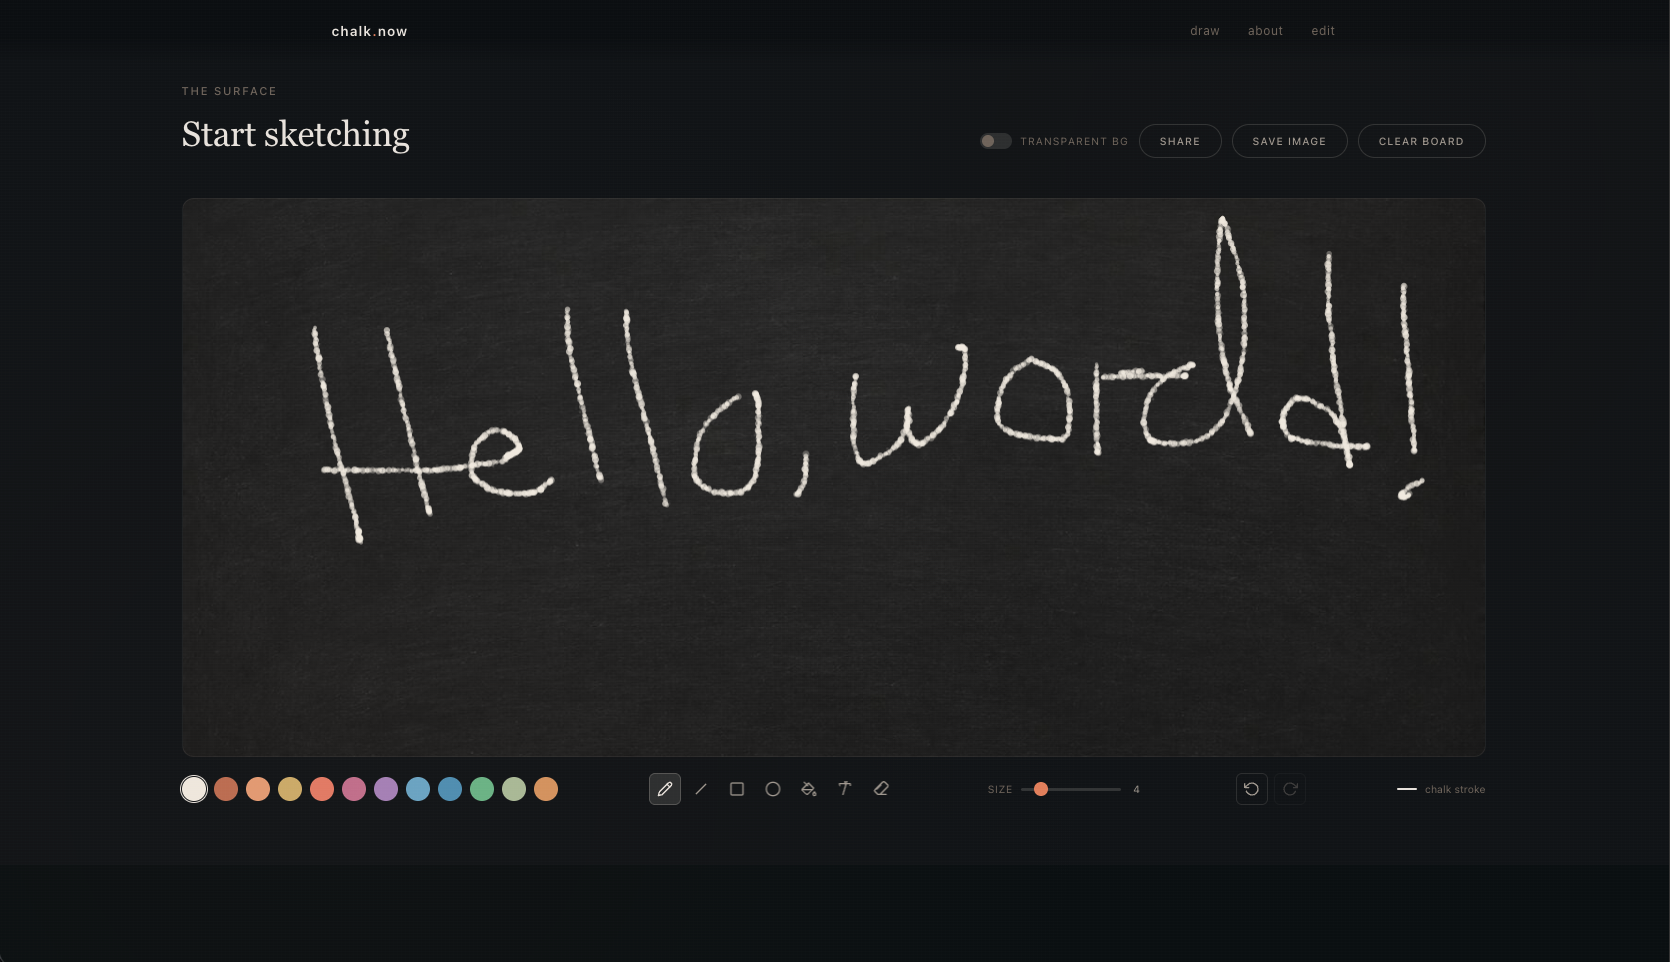Screen dimensions: 1670x962
Task: Open the draw page in the navigation
Action: click(1205, 31)
